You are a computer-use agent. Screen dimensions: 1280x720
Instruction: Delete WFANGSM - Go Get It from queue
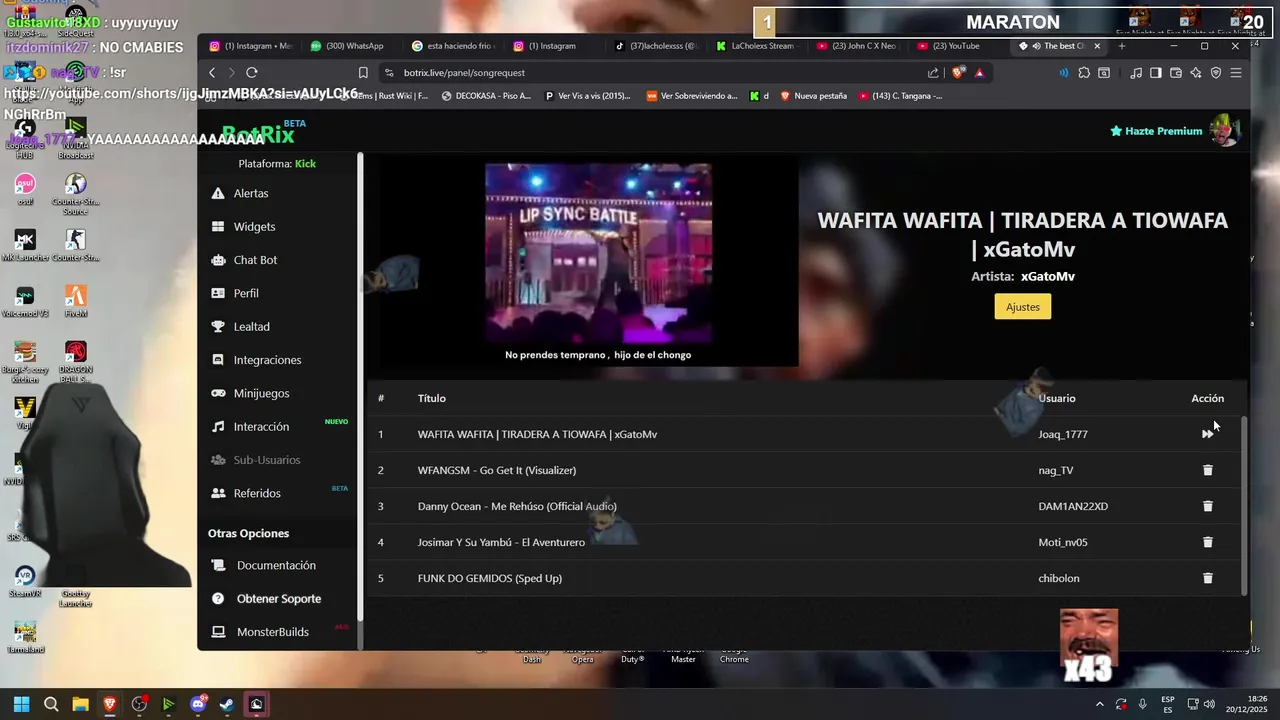(x=1207, y=470)
